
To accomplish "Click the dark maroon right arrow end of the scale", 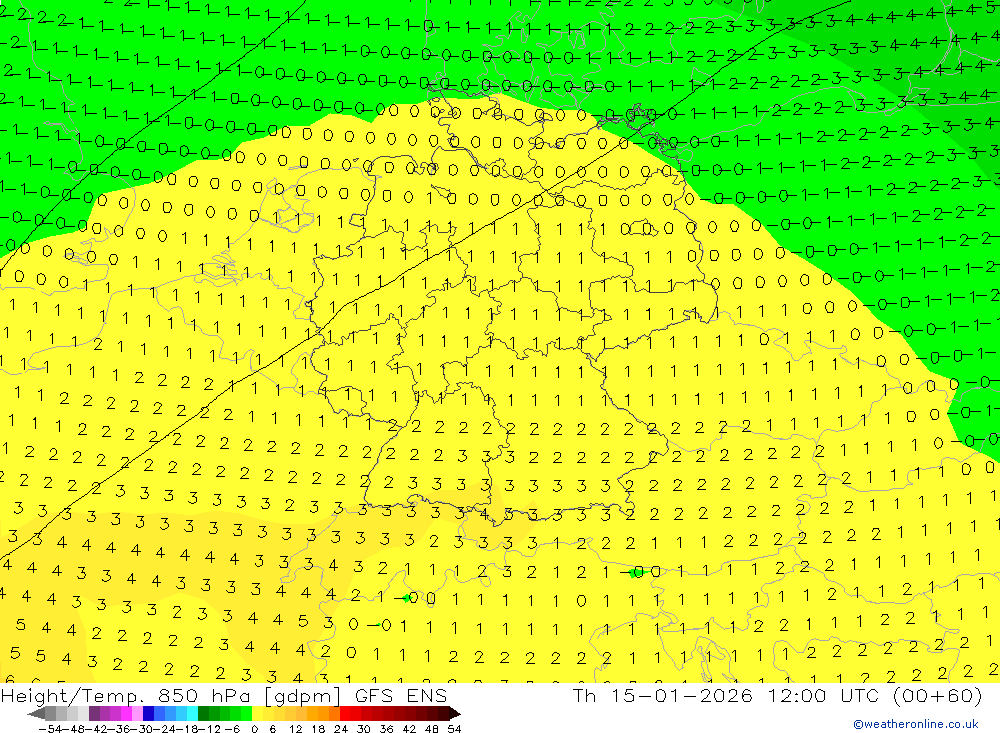I will coord(455,714).
